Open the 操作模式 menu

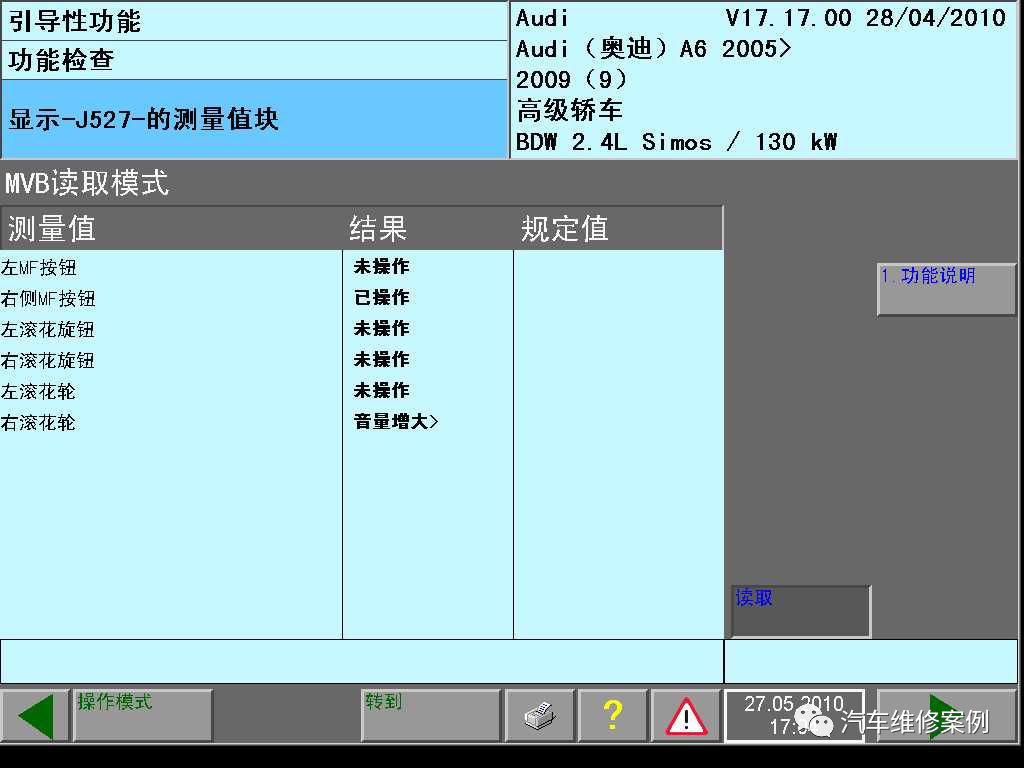click(x=143, y=716)
